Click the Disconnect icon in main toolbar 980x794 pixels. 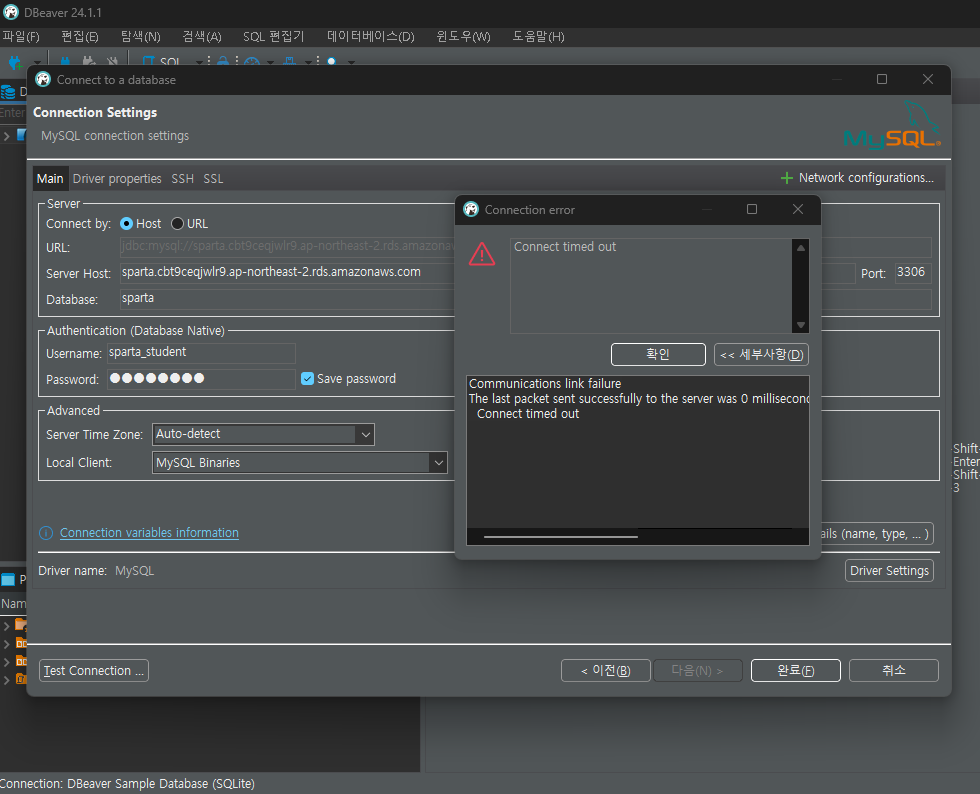(x=112, y=61)
